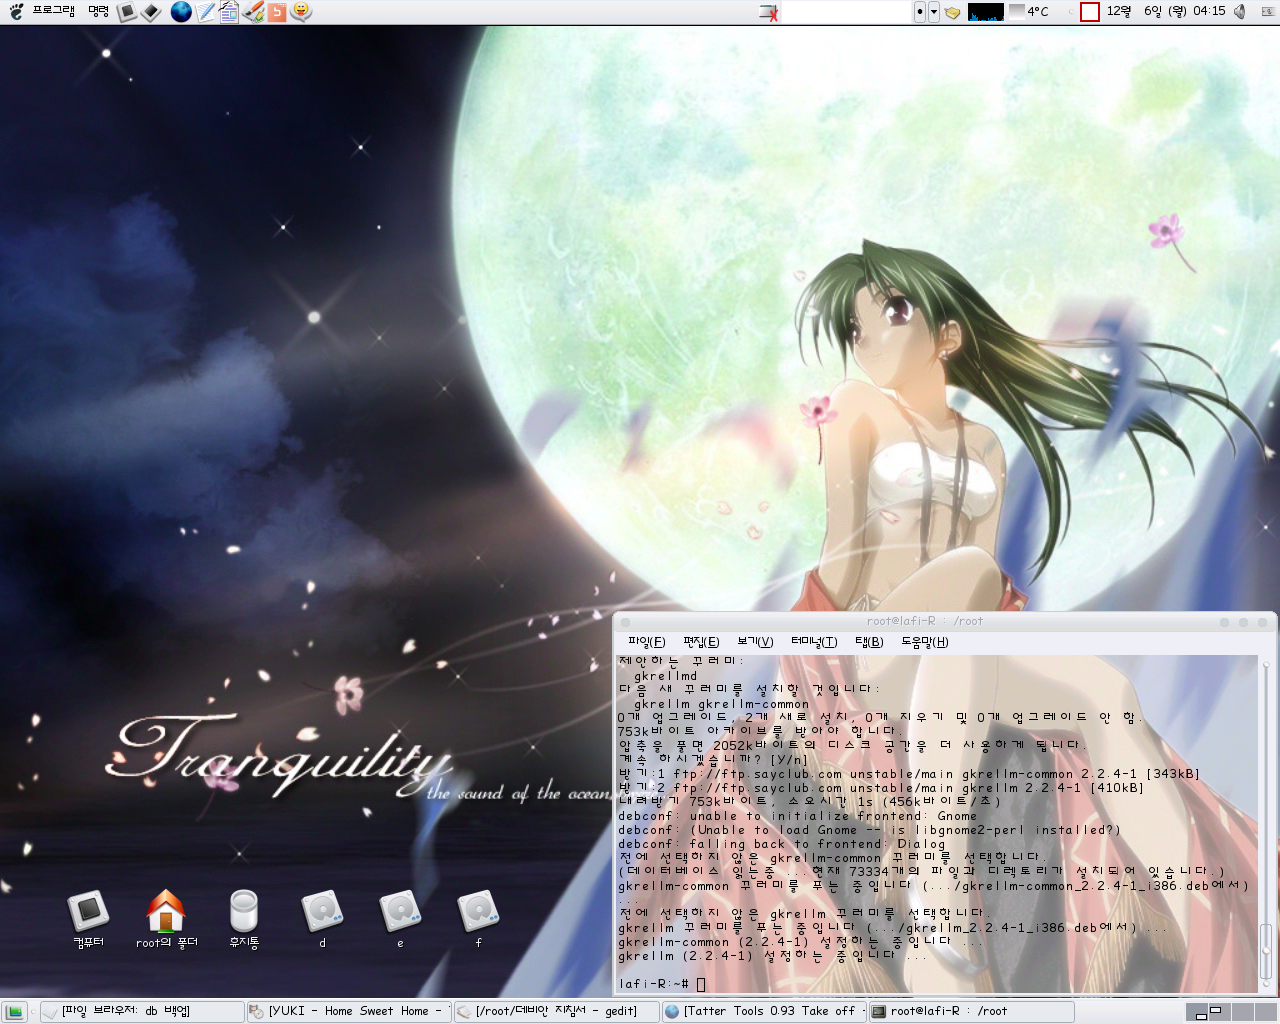
Task: Open the small dropdown arrow in top panel
Action: point(934,12)
